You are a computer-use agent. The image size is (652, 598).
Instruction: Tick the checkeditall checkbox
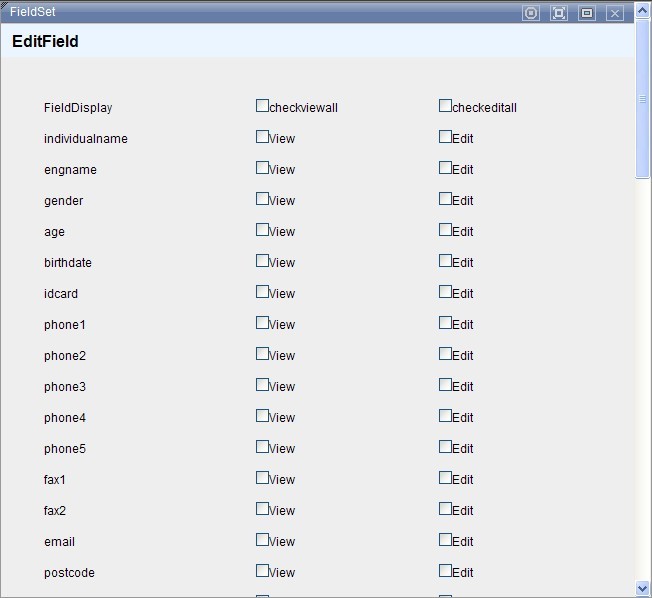coord(445,106)
